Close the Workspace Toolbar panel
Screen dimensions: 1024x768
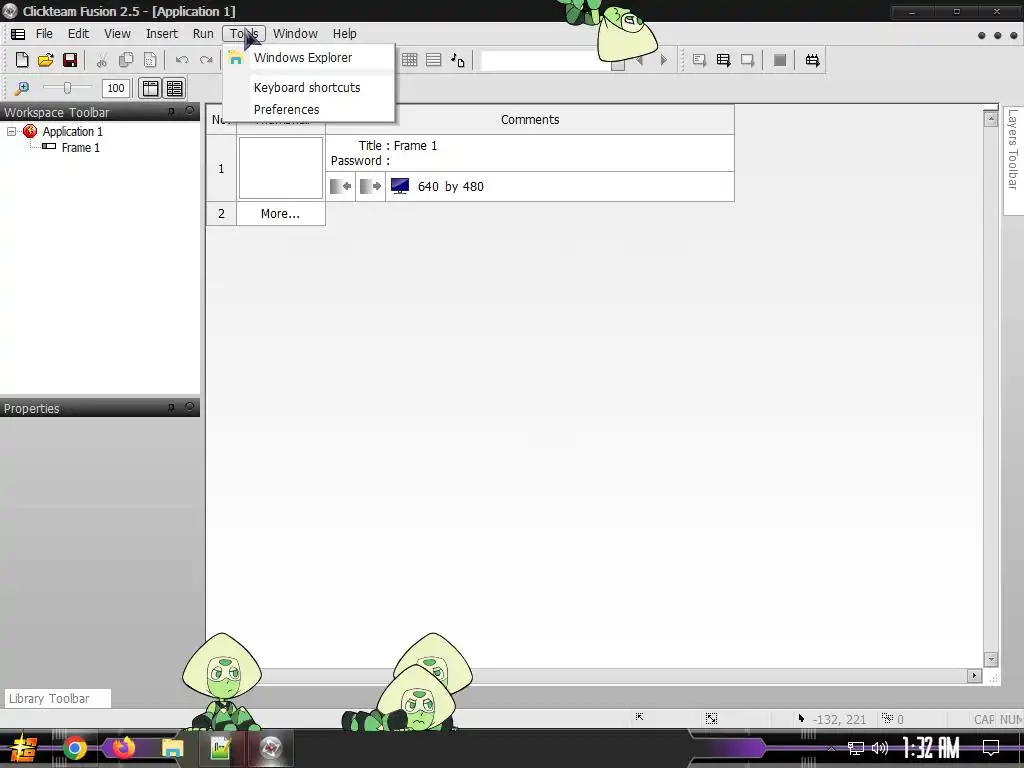coord(189,111)
